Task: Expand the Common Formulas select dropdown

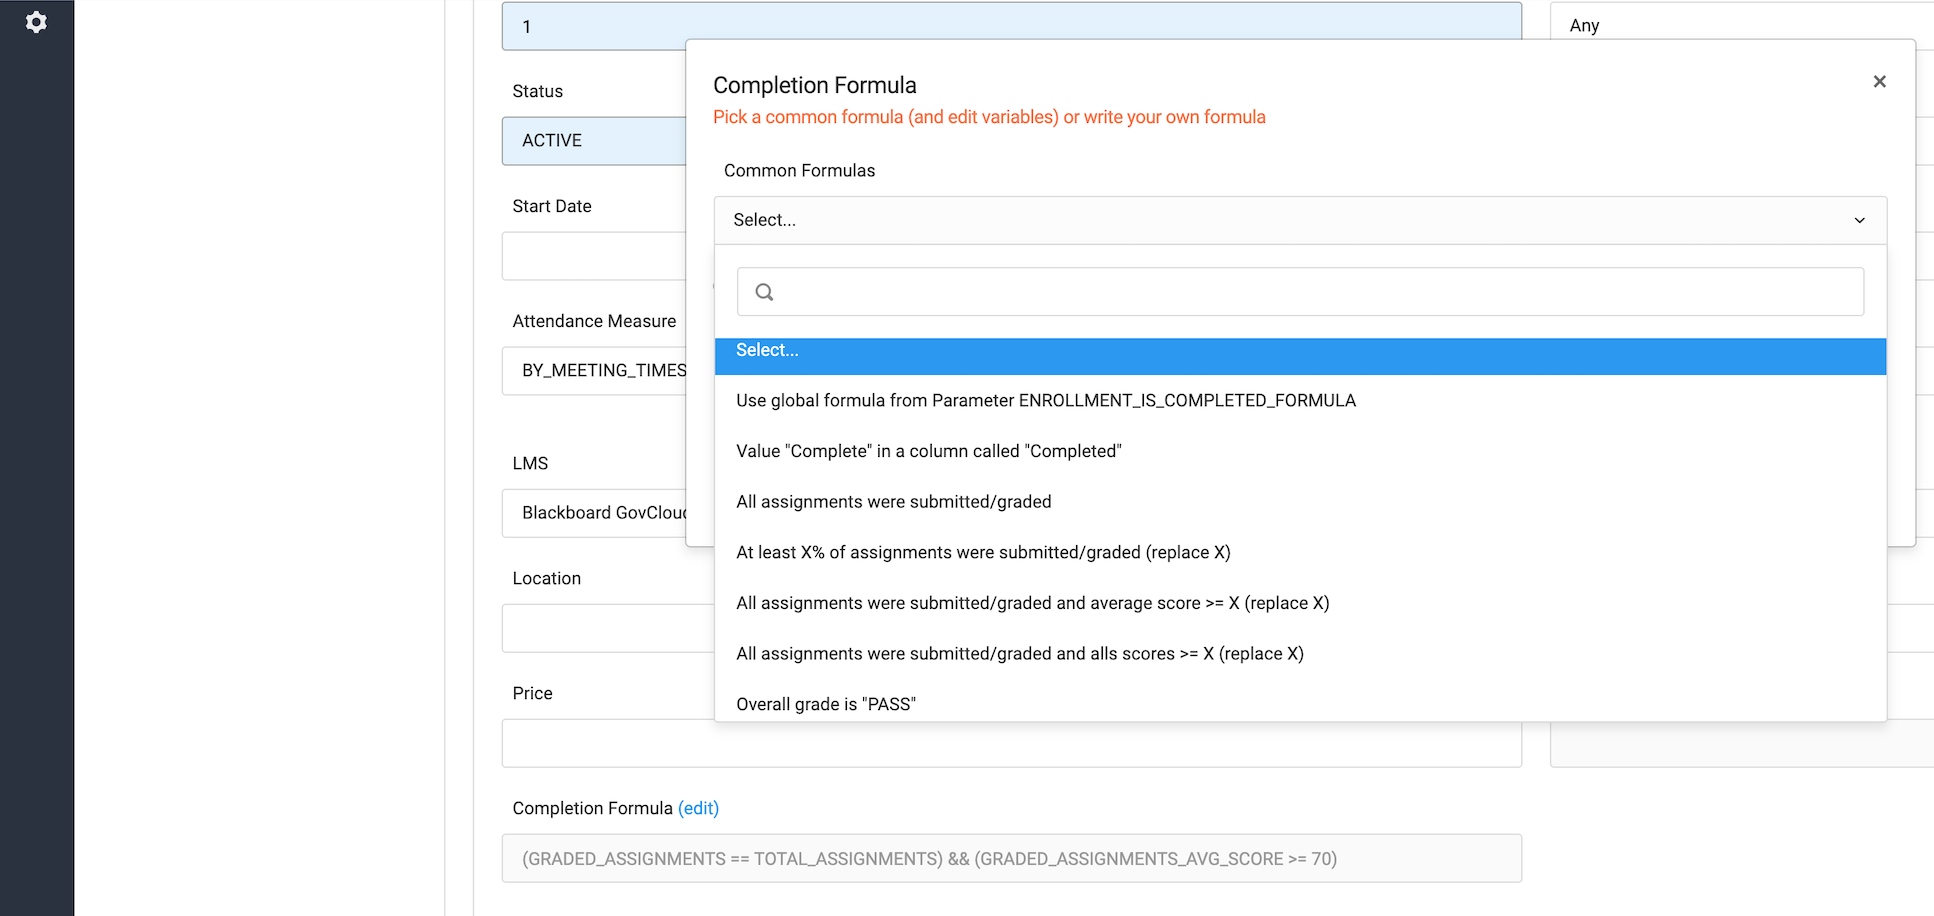Action: [1299, 220]
